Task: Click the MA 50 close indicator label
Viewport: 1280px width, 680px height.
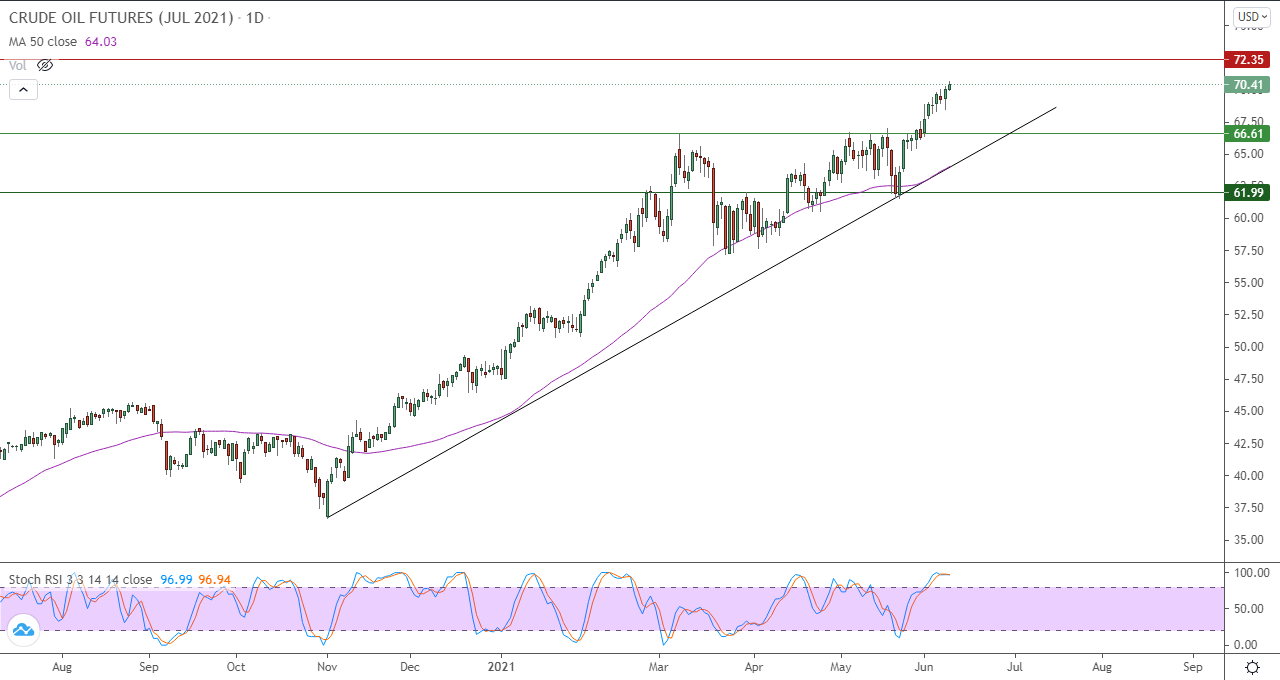Action: [x=42, y=41]
